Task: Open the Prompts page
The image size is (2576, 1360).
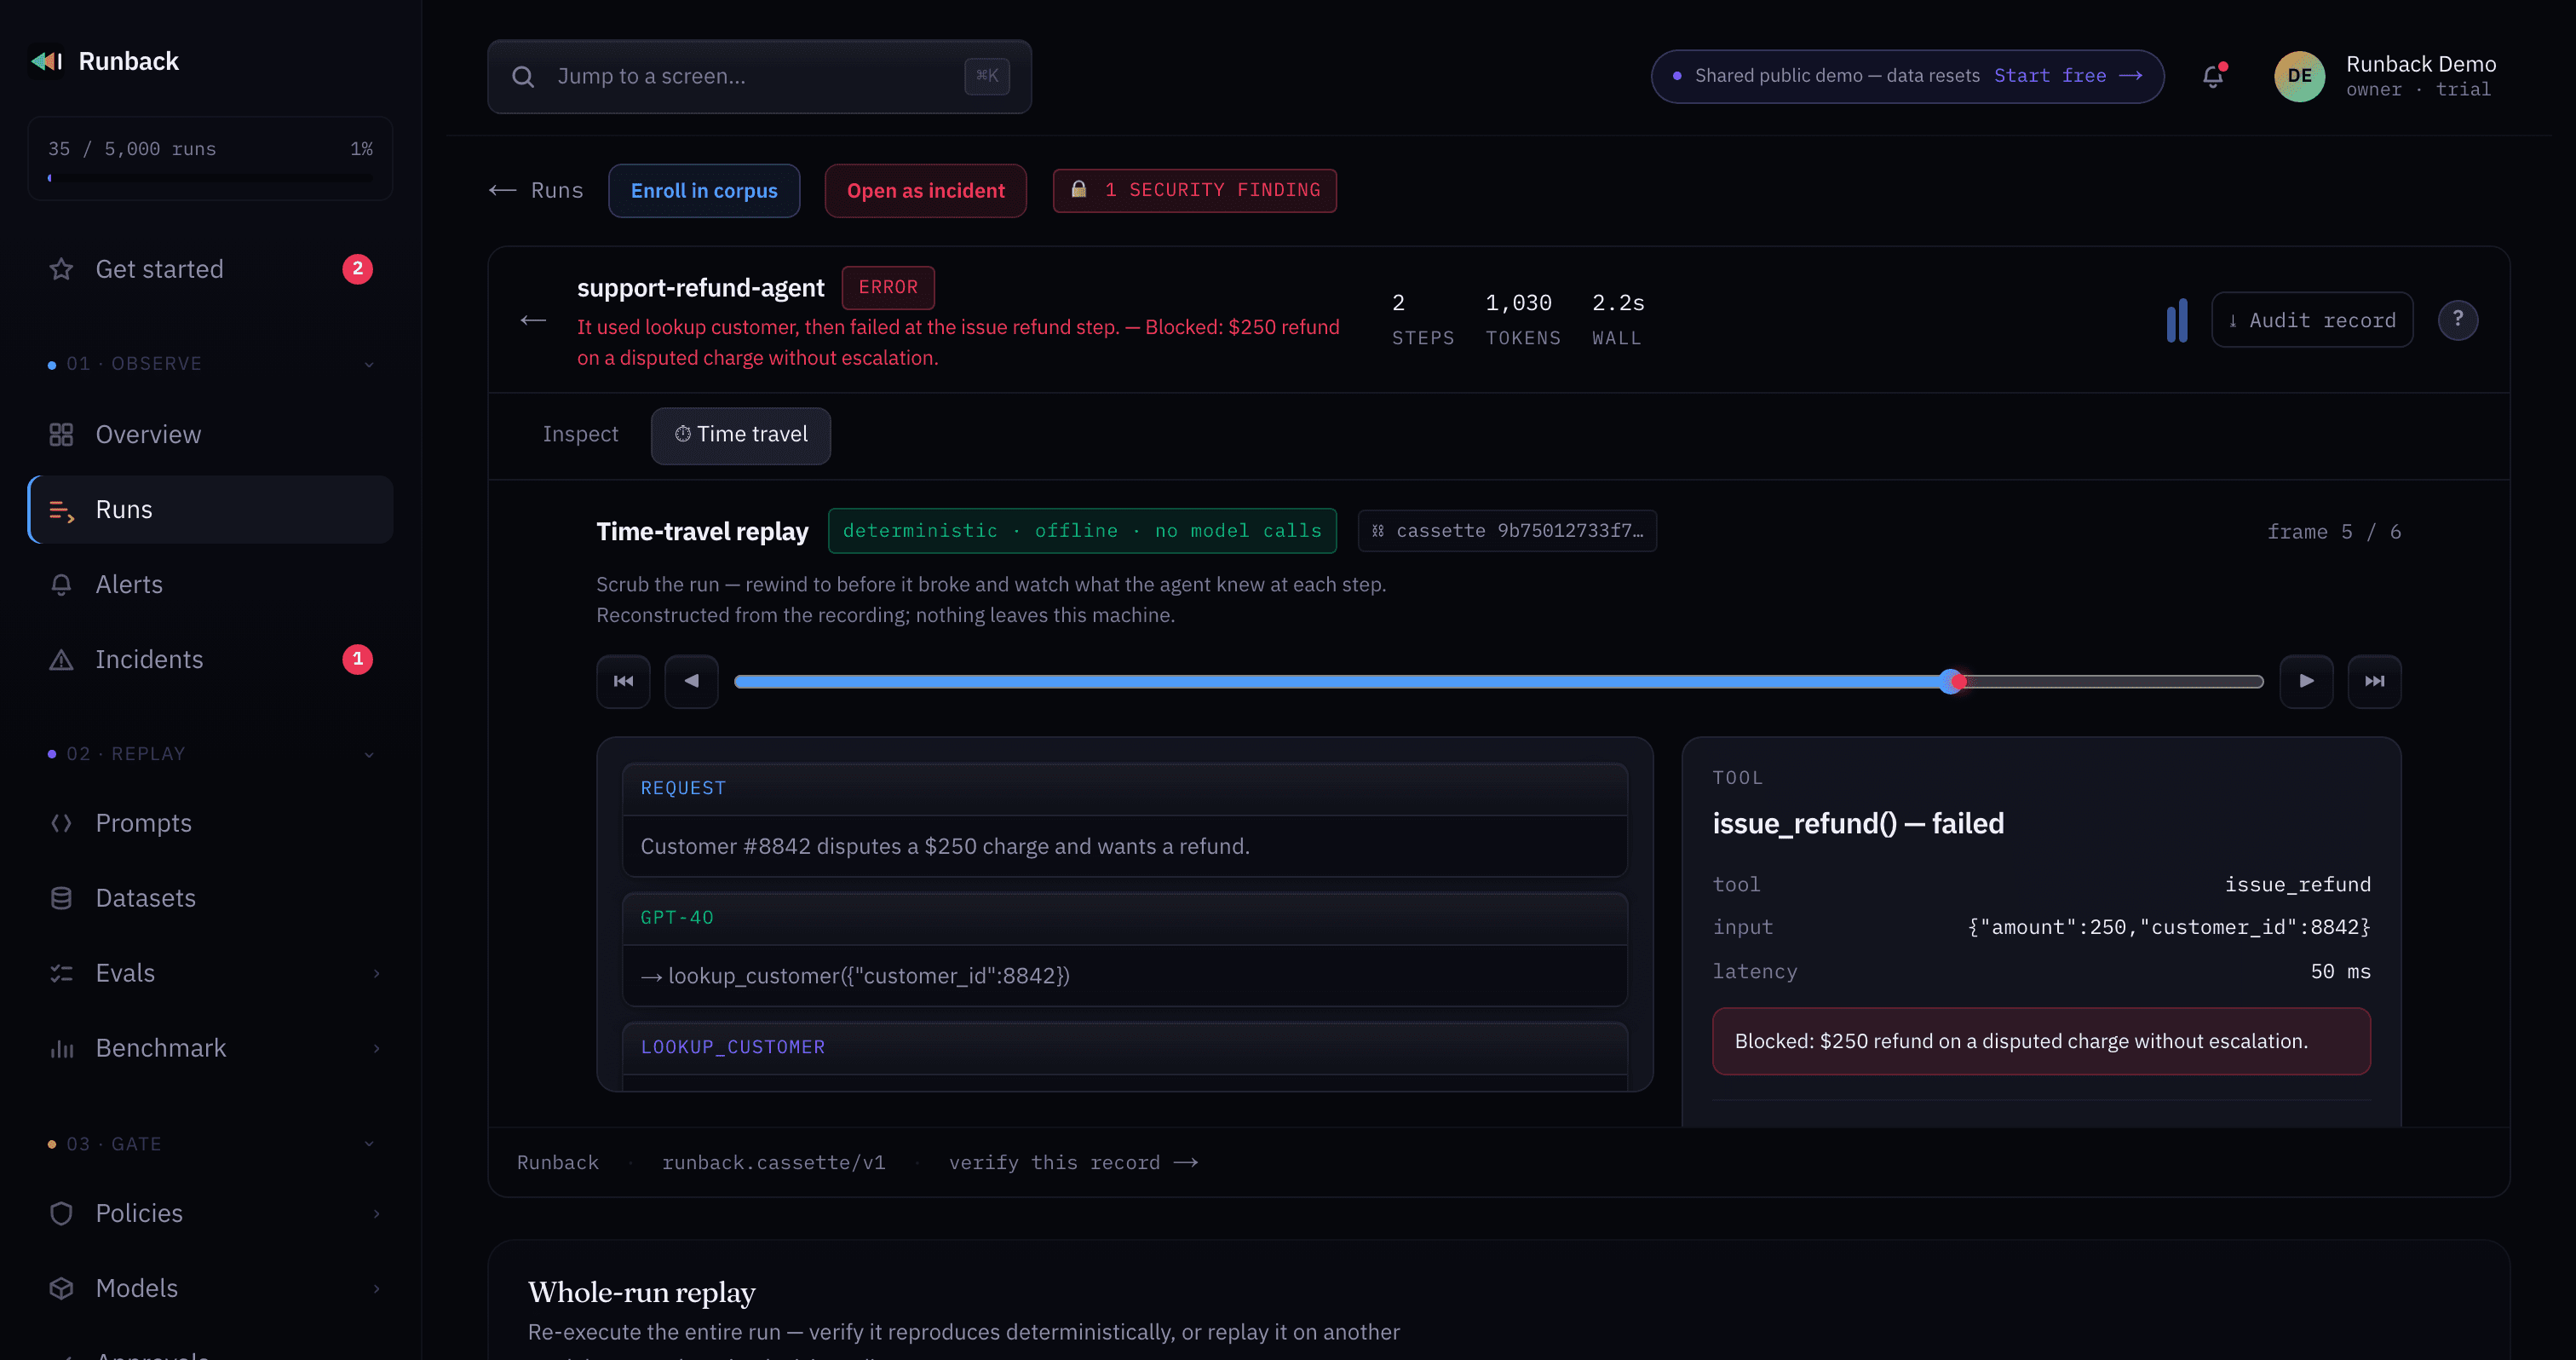Action: pos(210,823)
